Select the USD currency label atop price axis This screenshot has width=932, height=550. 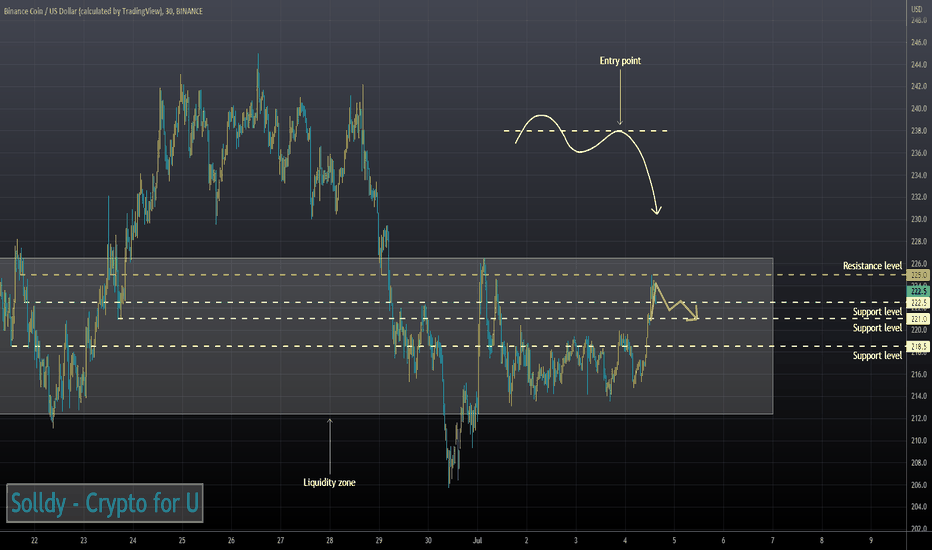pos(917,9)
